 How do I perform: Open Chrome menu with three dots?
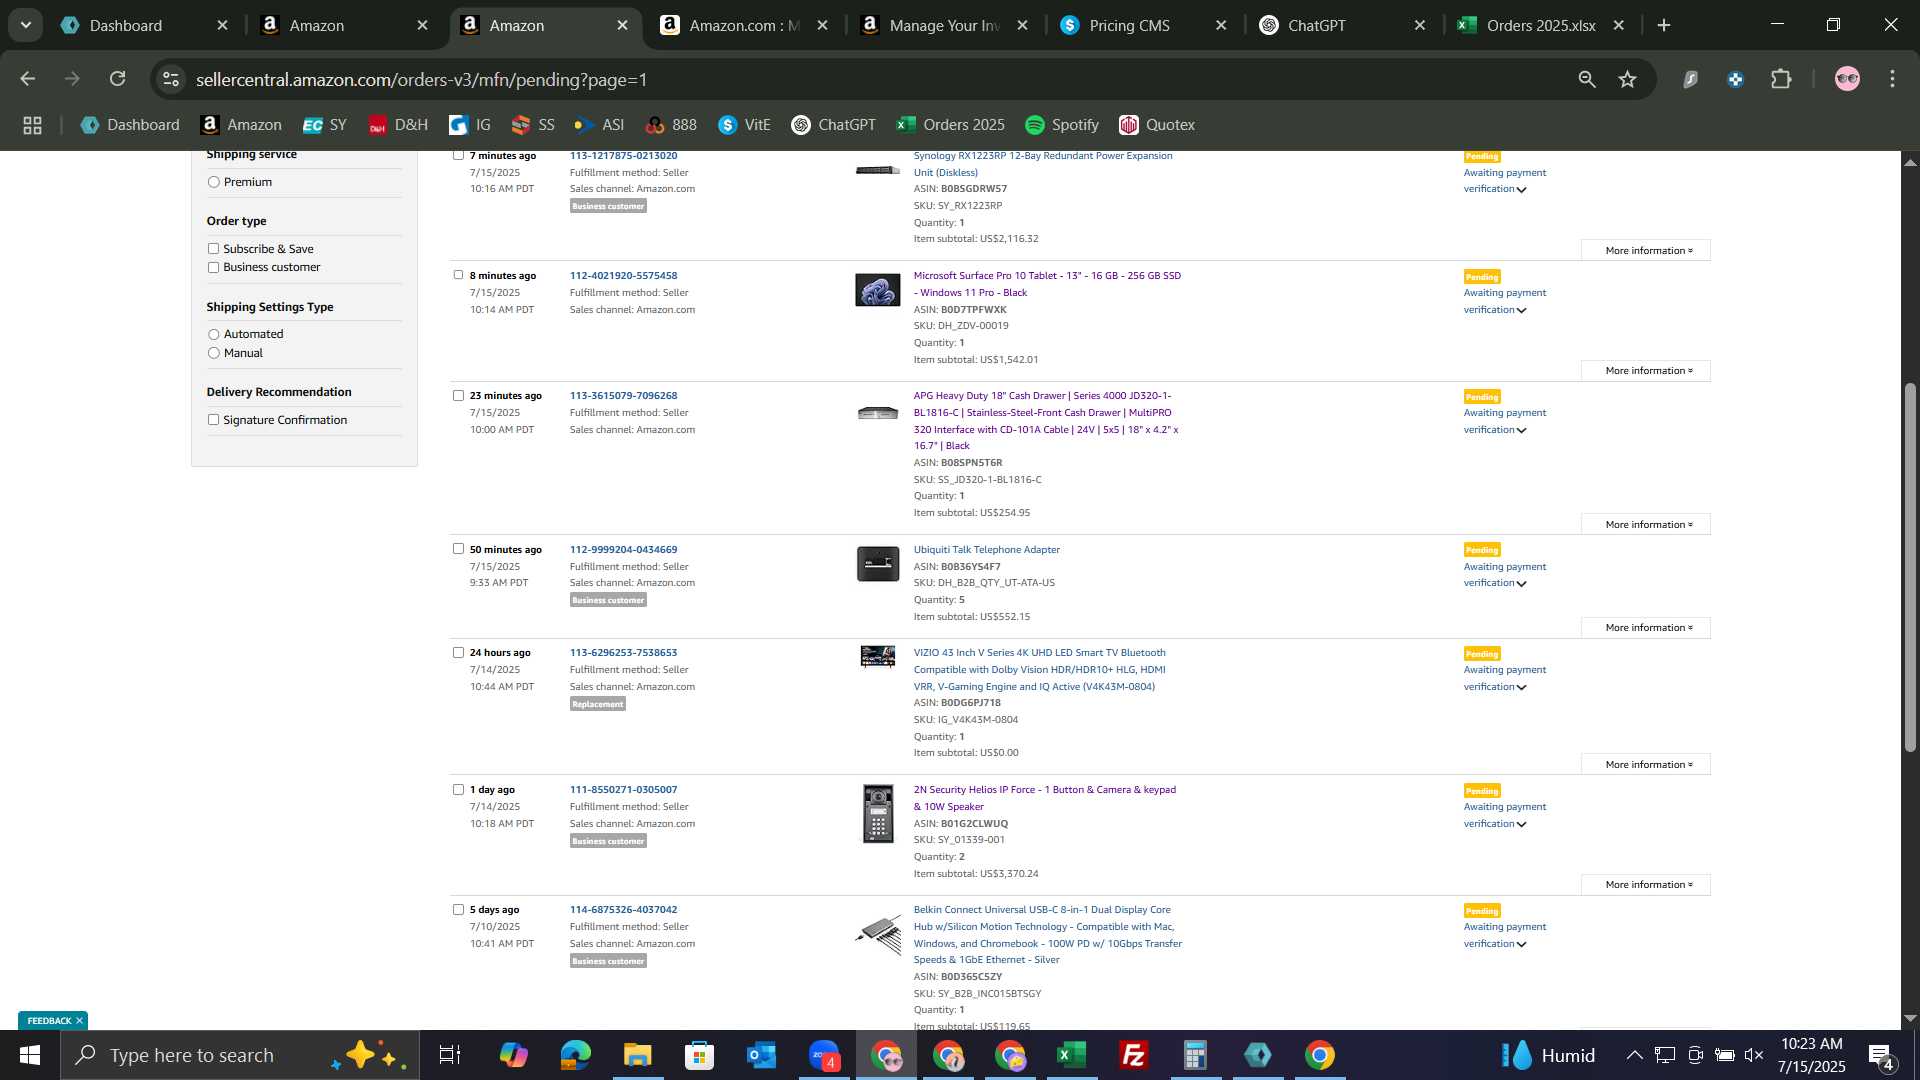coord(1892,79)
